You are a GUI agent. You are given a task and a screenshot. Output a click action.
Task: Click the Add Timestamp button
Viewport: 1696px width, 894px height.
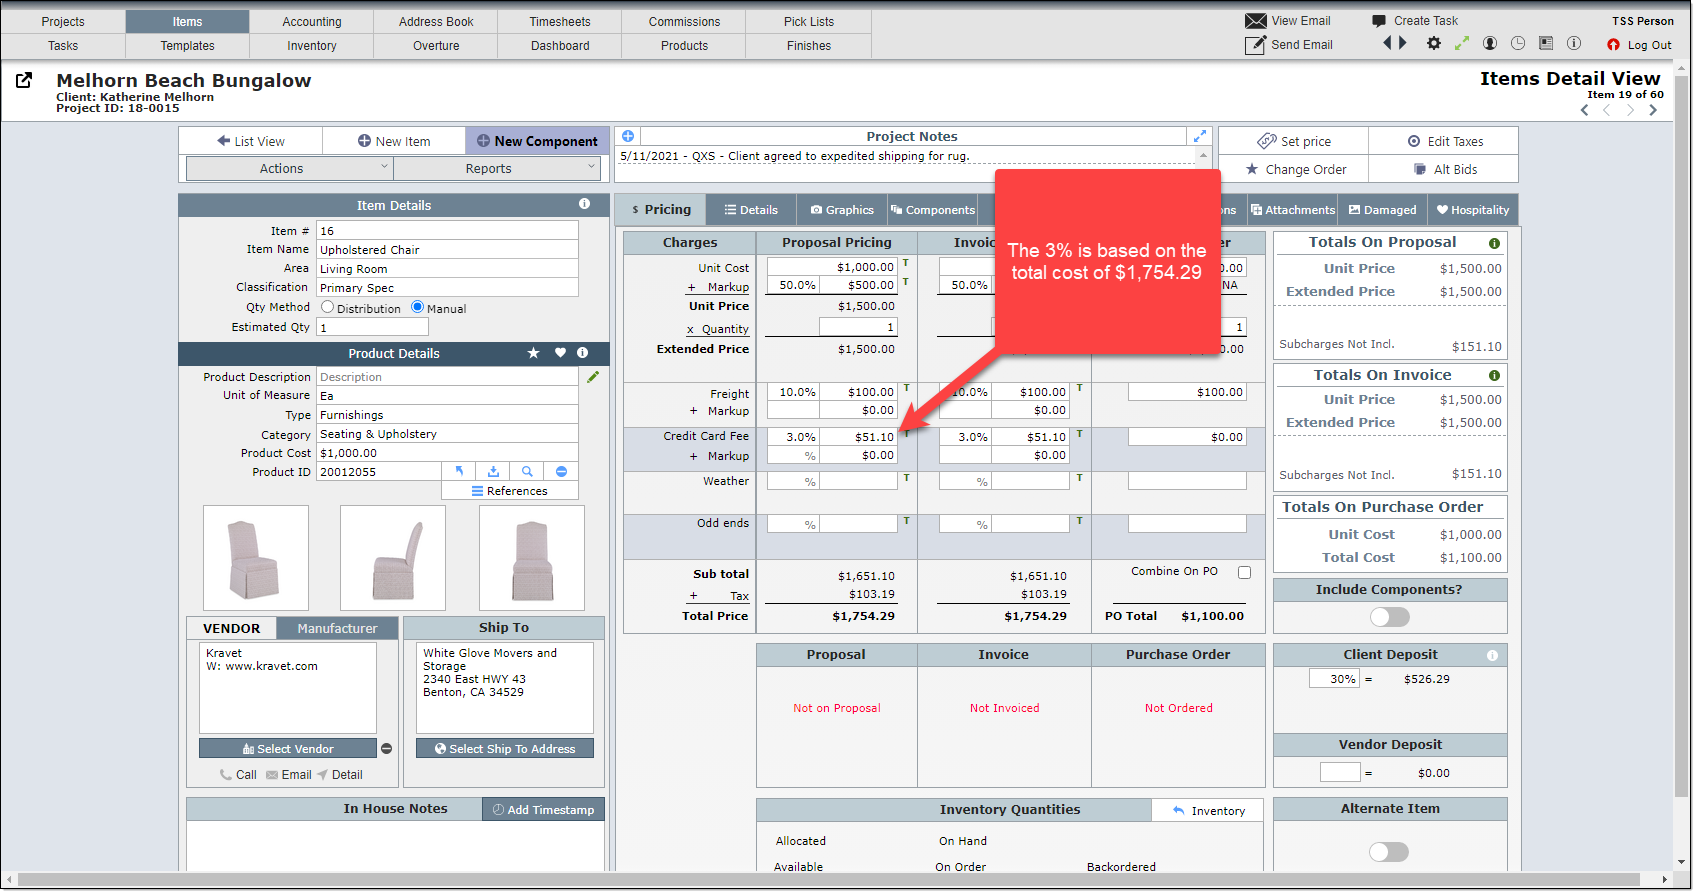tap(543, 810)
